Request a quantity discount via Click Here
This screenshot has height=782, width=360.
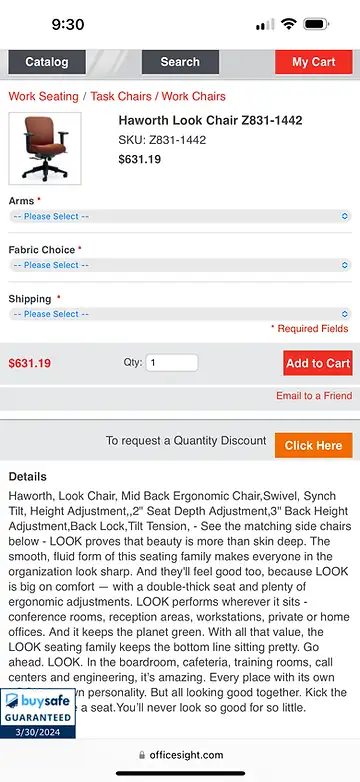(314, 445)
